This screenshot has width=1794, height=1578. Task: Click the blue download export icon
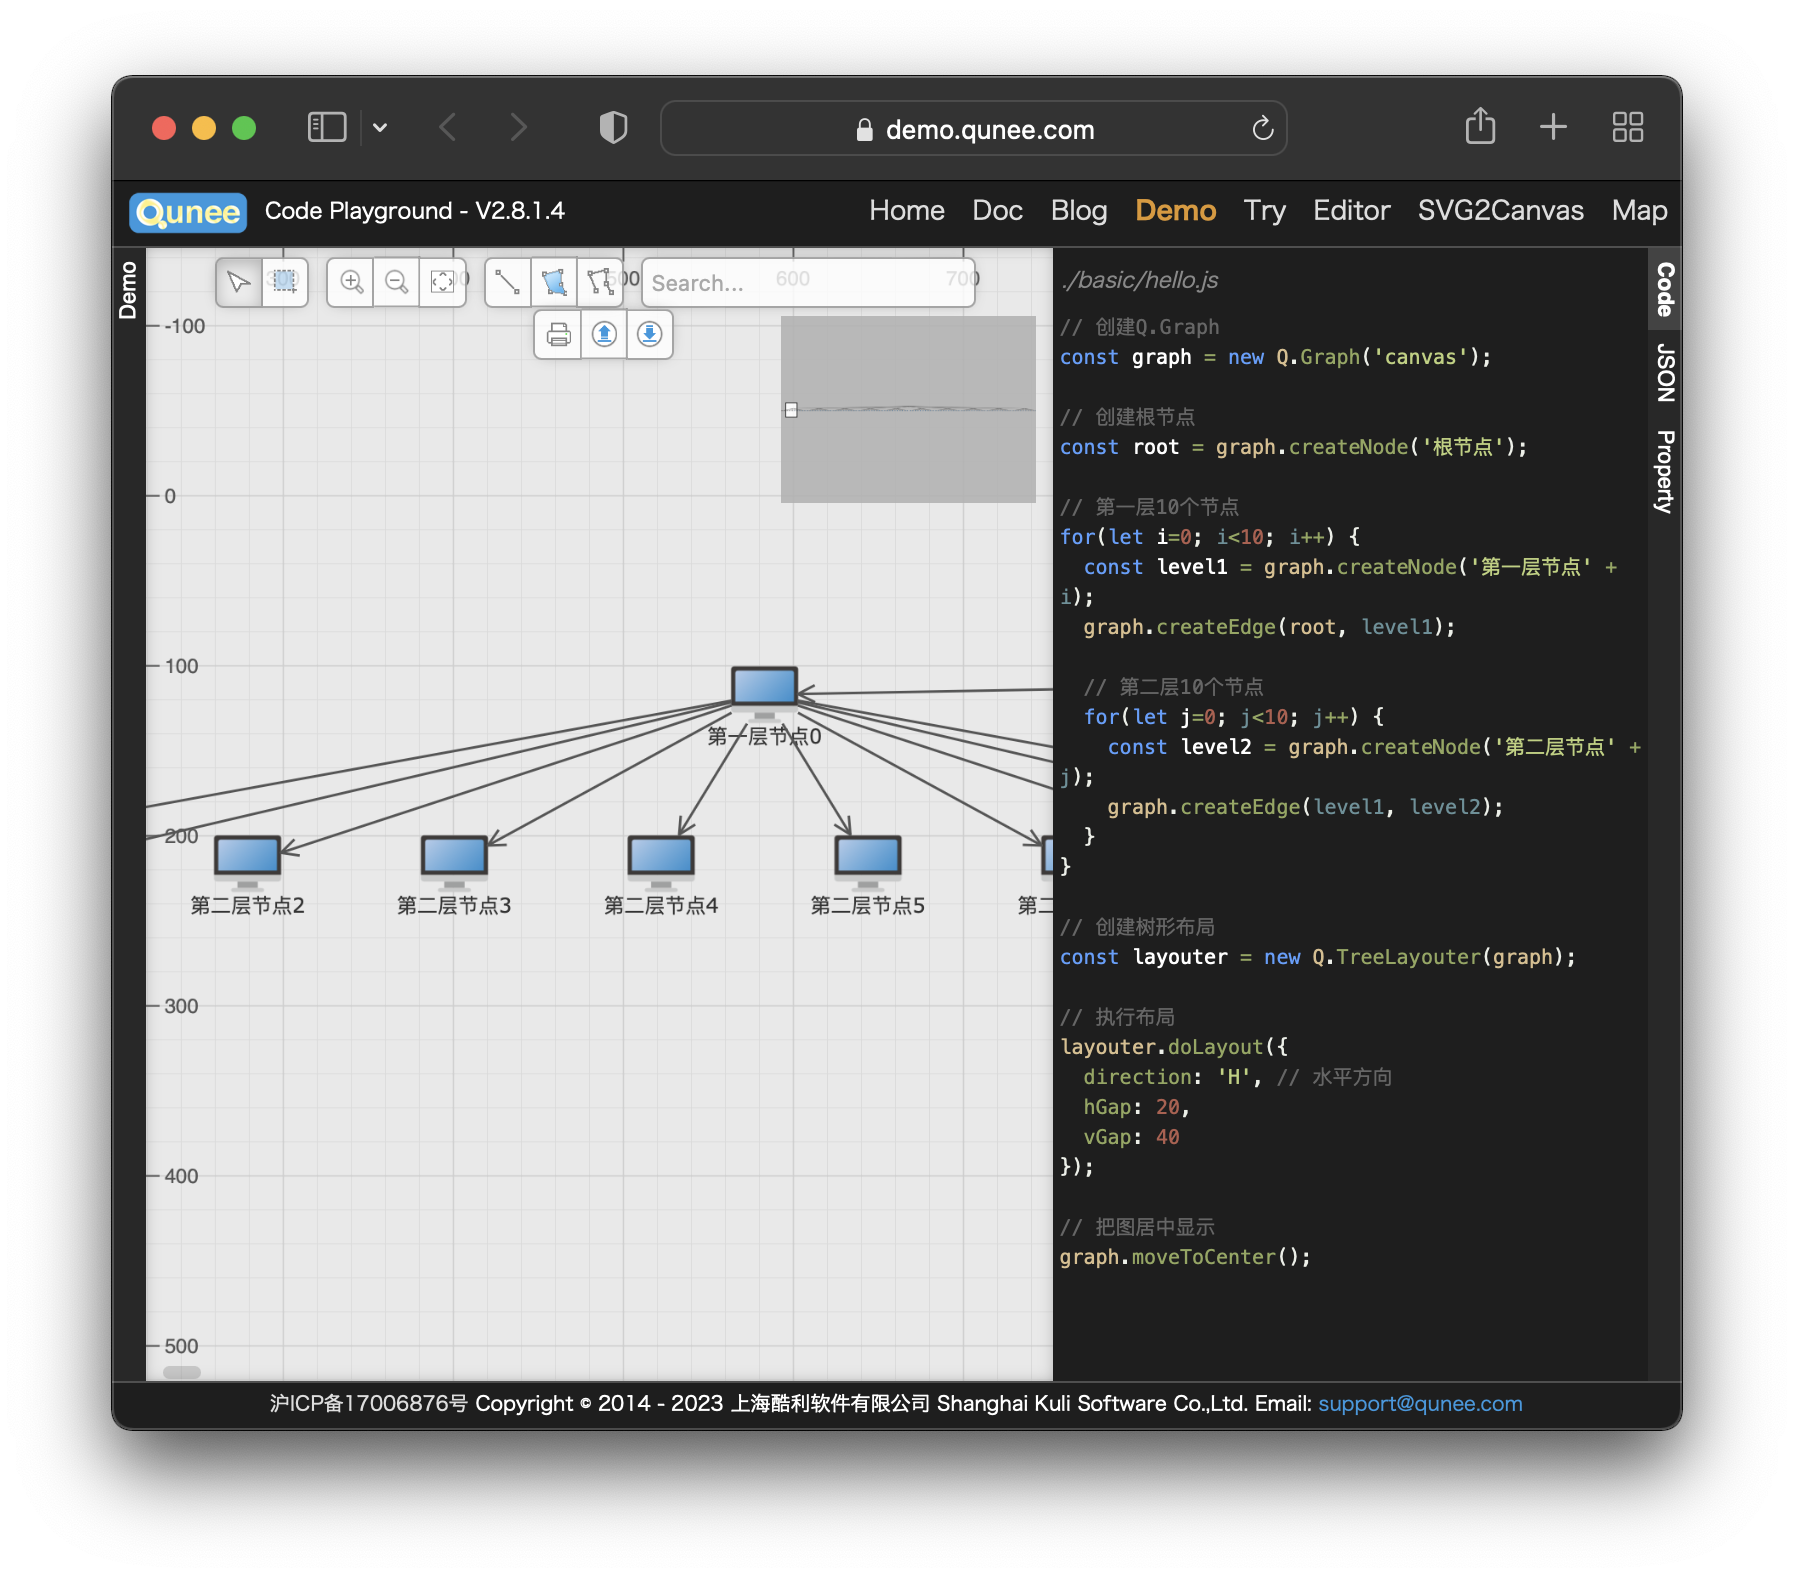click(x=650, y=334)
